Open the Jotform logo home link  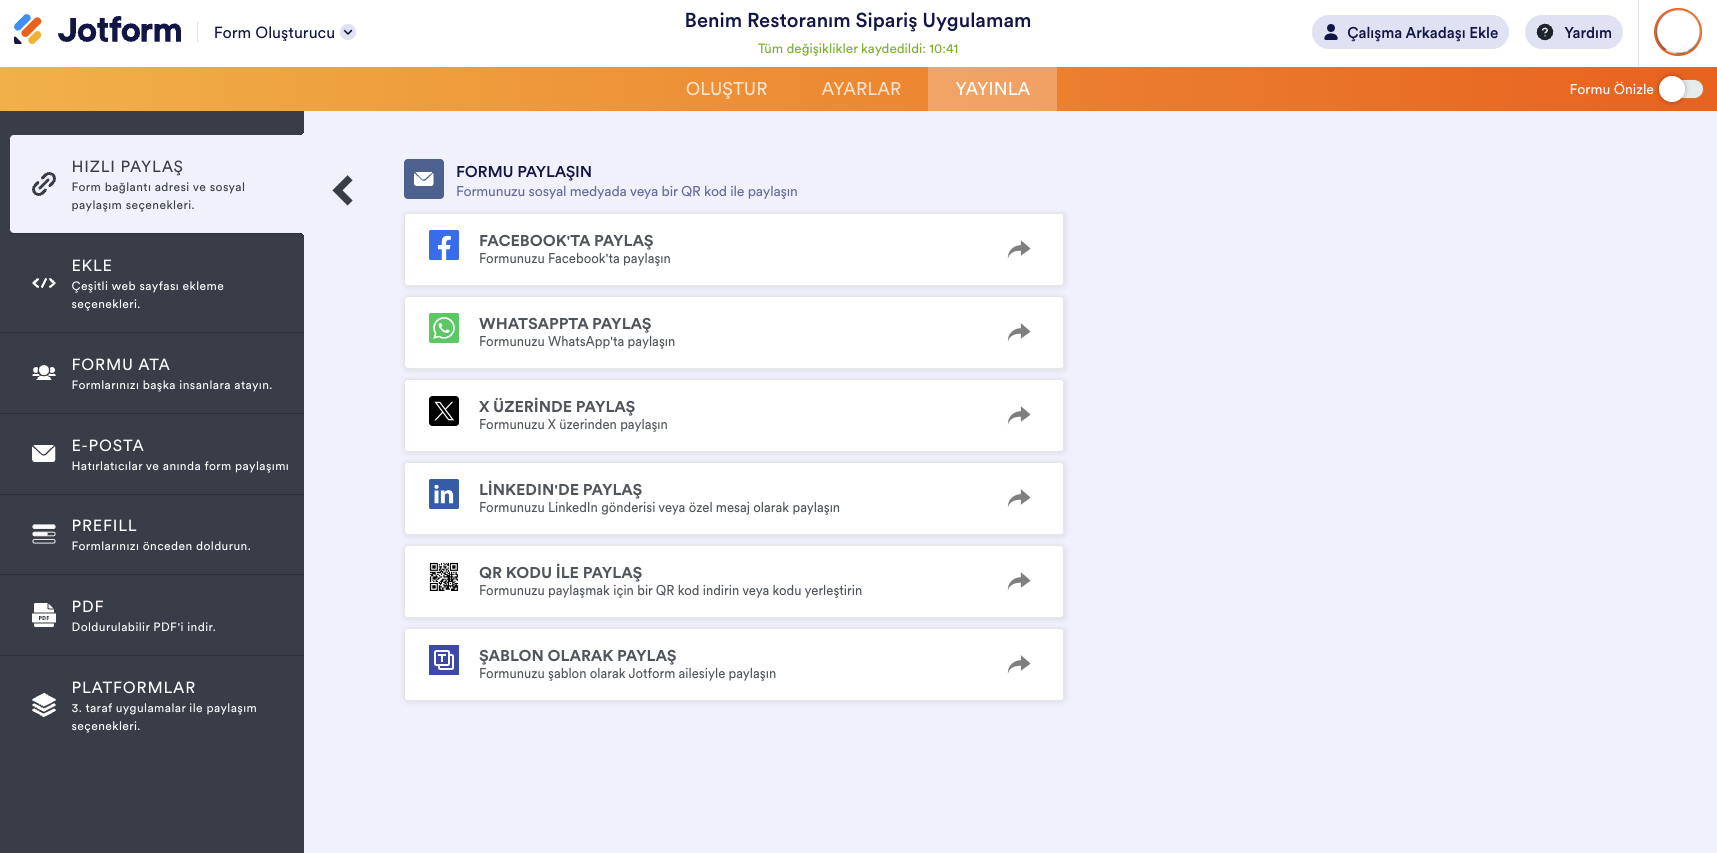click(x=98, y=31)
